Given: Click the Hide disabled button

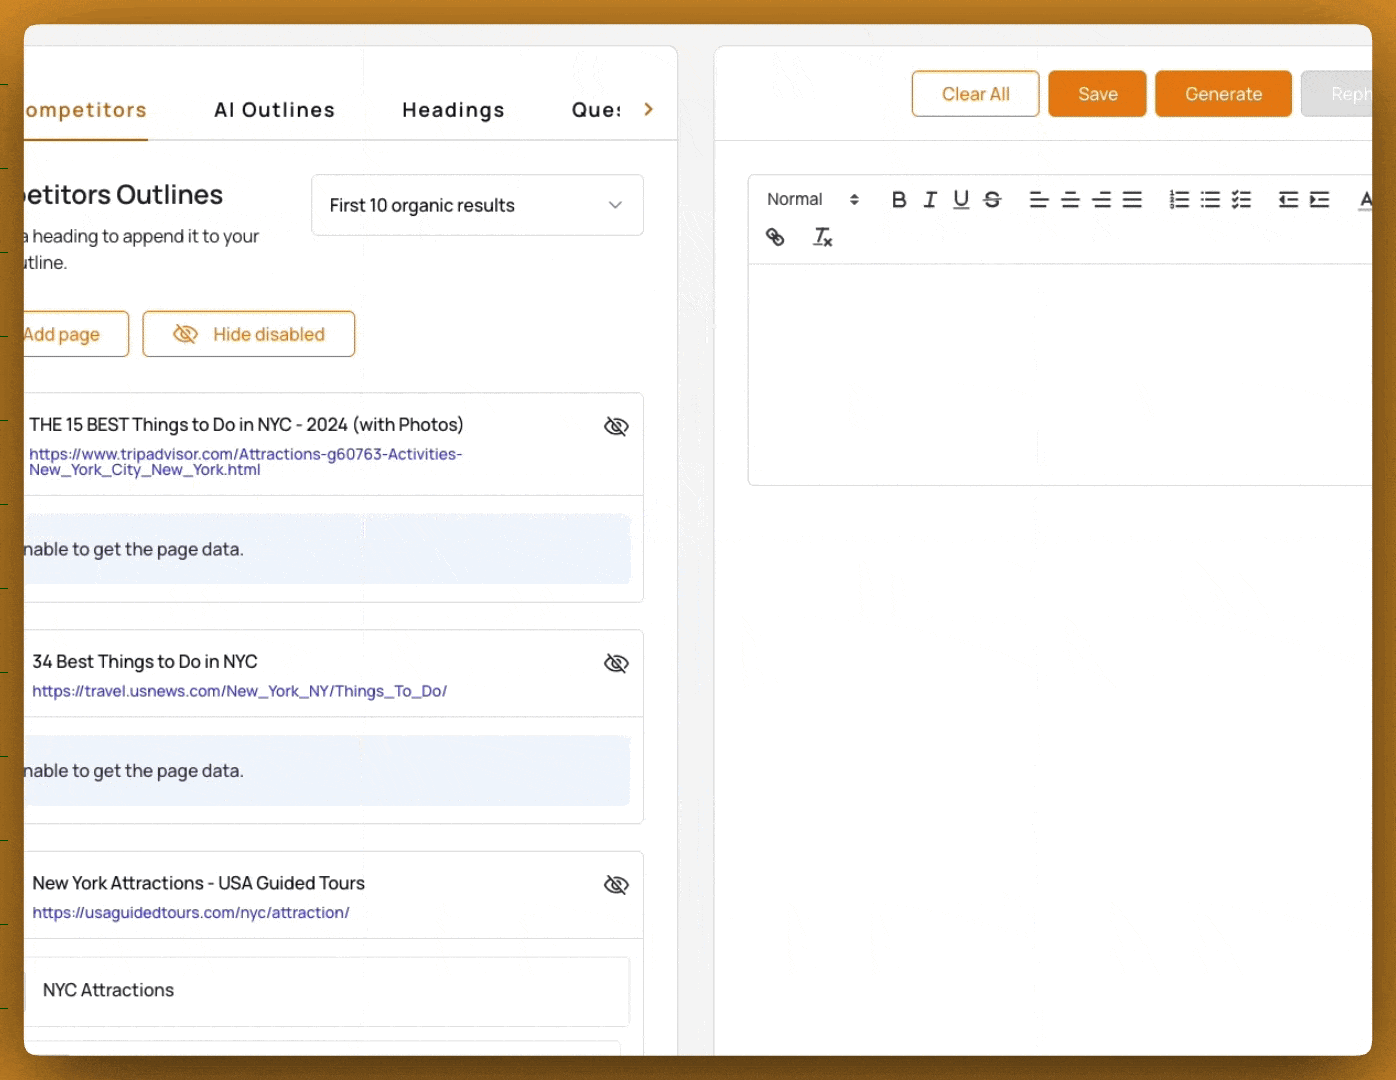Looking at the screenshot, I should pos(249,334).
